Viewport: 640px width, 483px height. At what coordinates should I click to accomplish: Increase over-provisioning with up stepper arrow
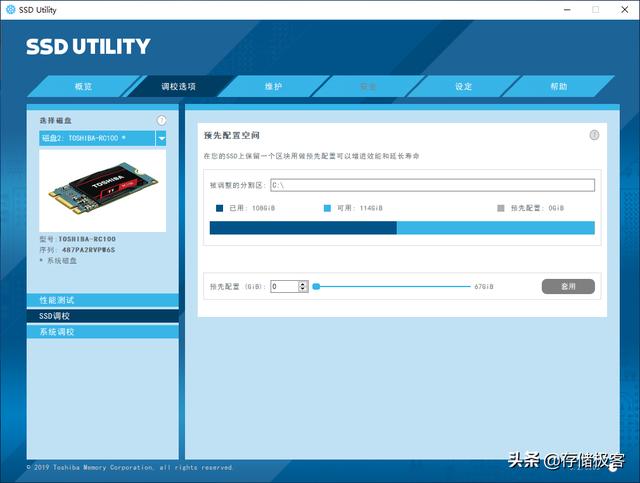point(303,283)
